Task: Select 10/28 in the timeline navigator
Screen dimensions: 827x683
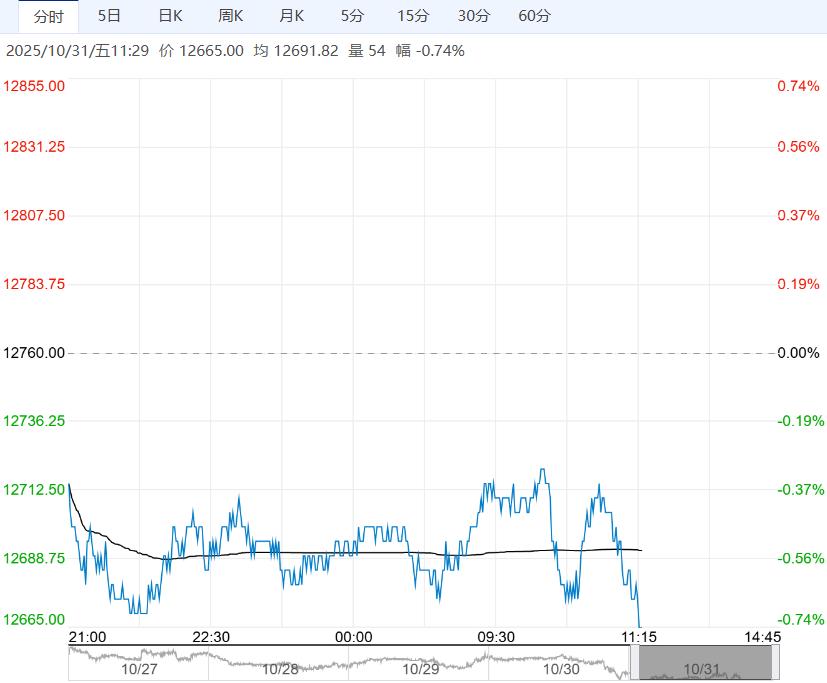Action: [280, 669]
